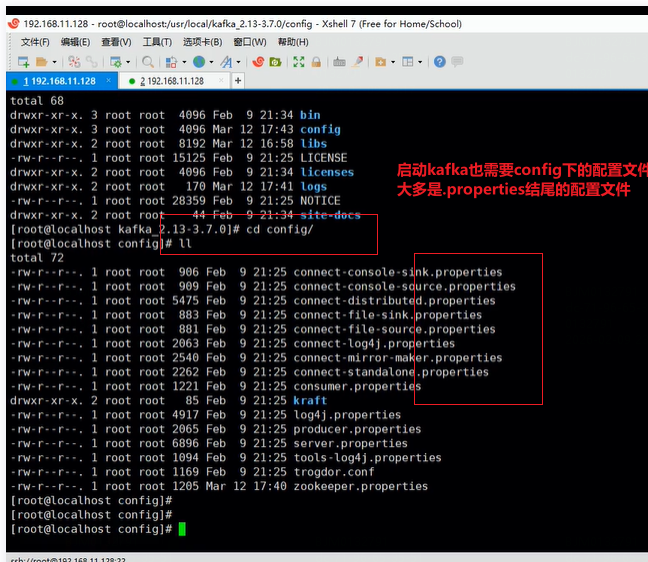The width and height of the screenshot is (648, 562).
Task: Expand the layout icon dropdown arrow
Action: [420, 62]
